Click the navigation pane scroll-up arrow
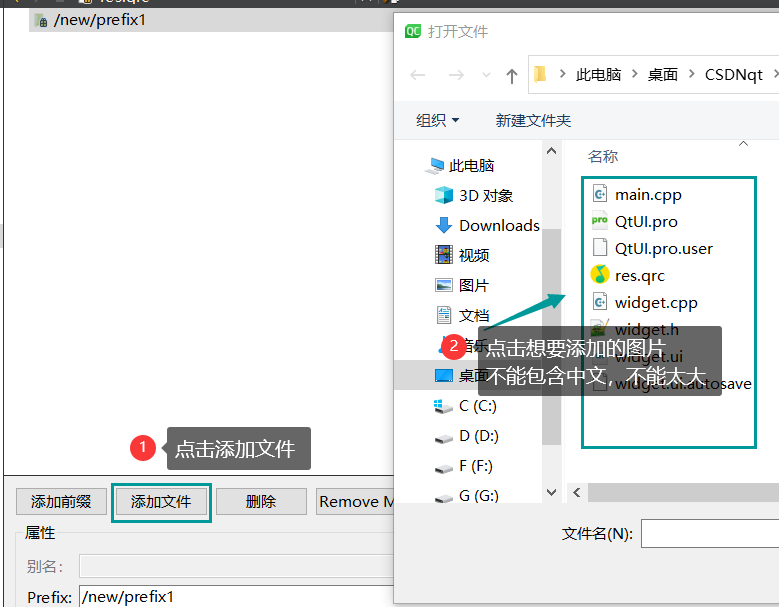 551,151
